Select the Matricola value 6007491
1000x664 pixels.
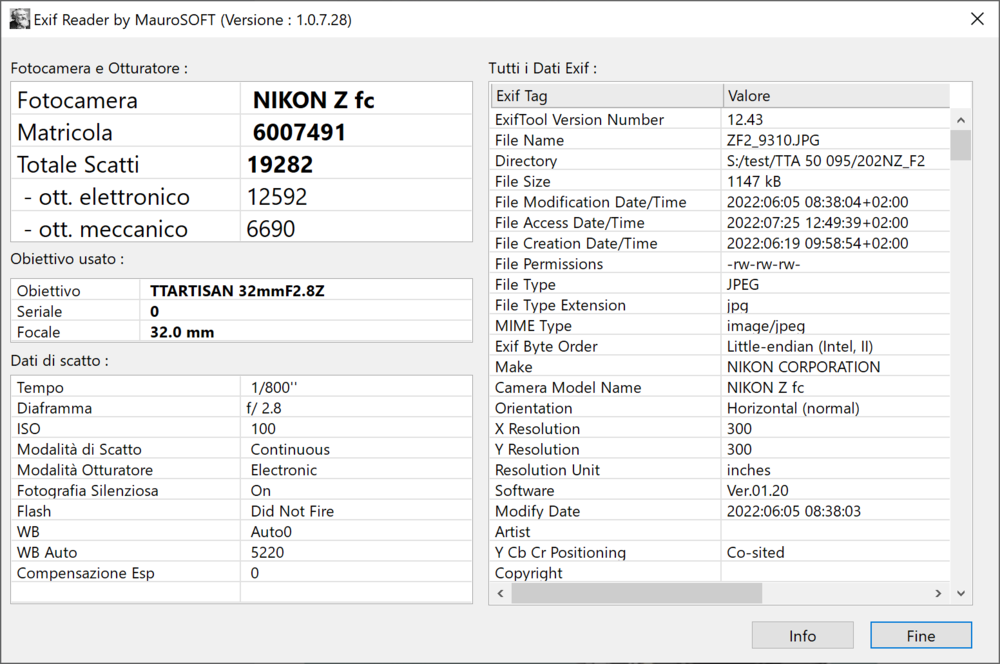[x=299, y=132]
